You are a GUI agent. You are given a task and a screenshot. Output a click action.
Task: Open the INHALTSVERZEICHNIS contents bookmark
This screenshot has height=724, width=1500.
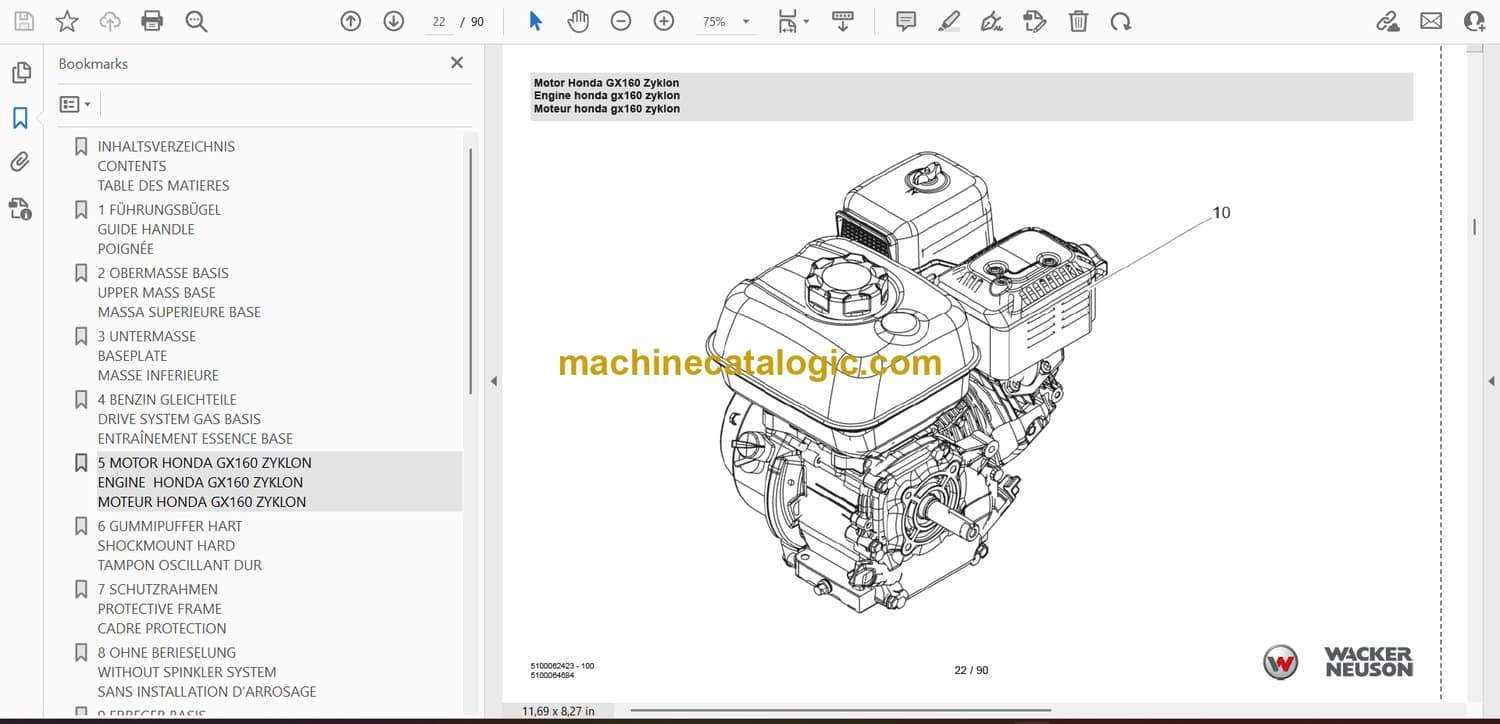pos(166,147)
